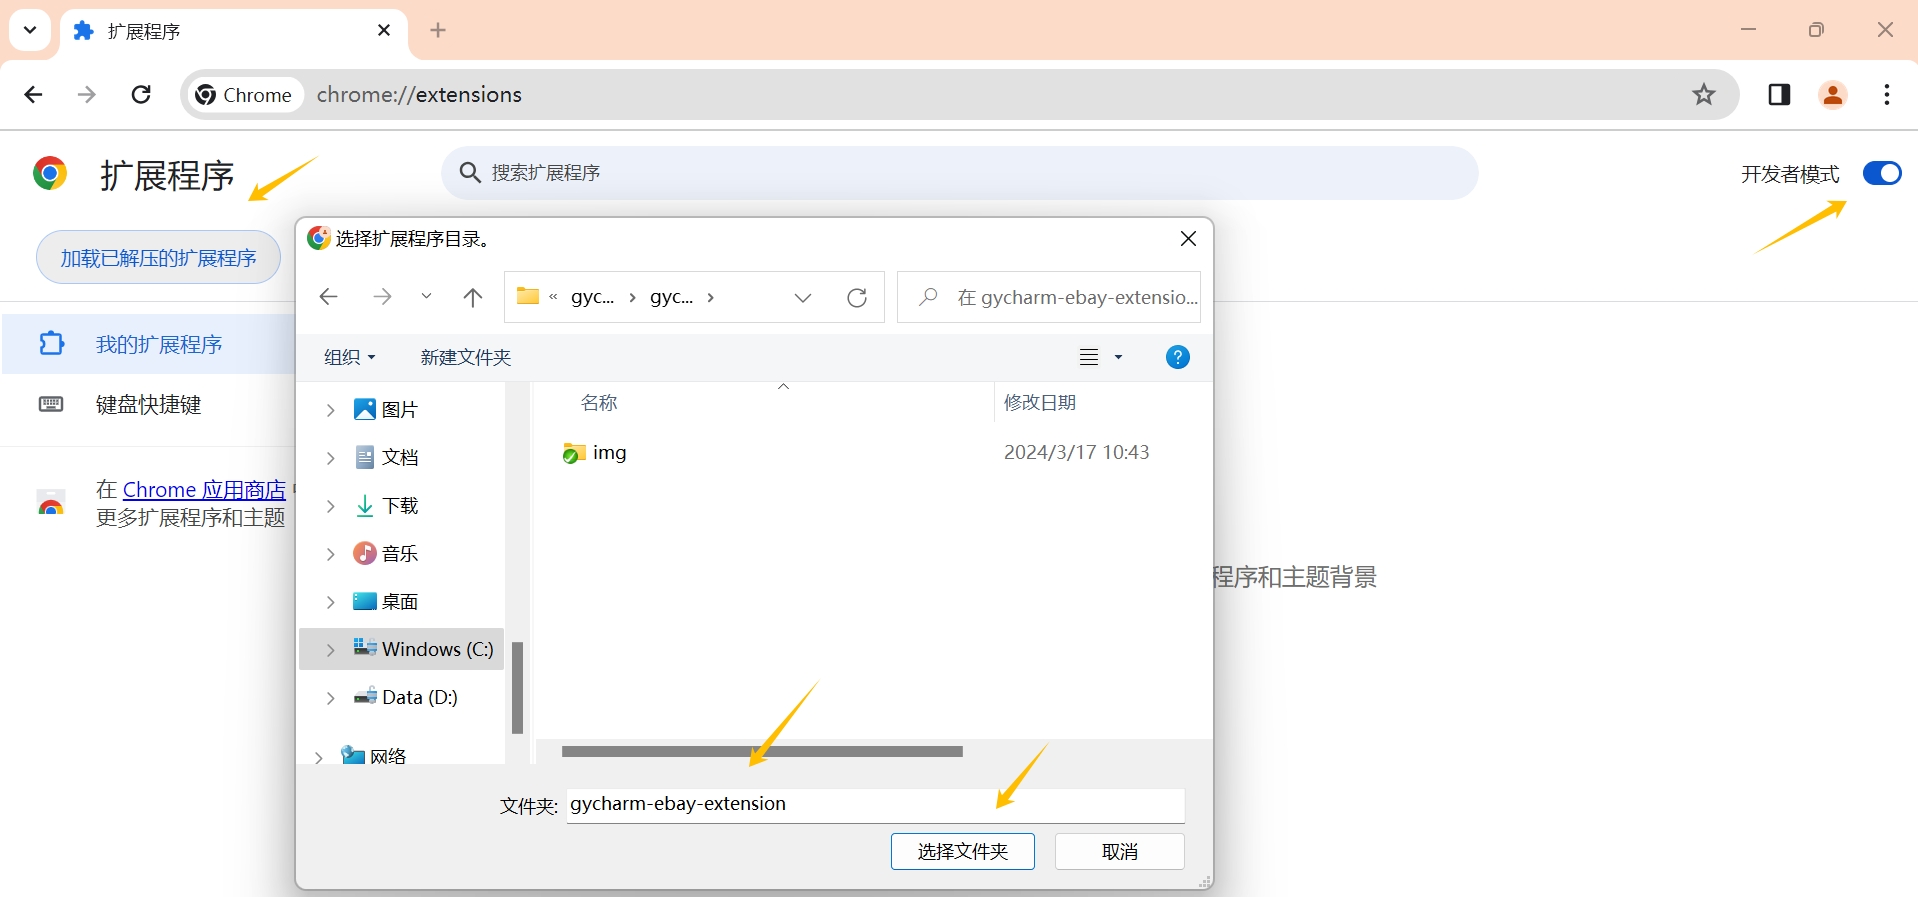Click the dialog search field for gycharm-ebay-extension
This screenshot has height=897, width=1918.
coord(1049,297)
